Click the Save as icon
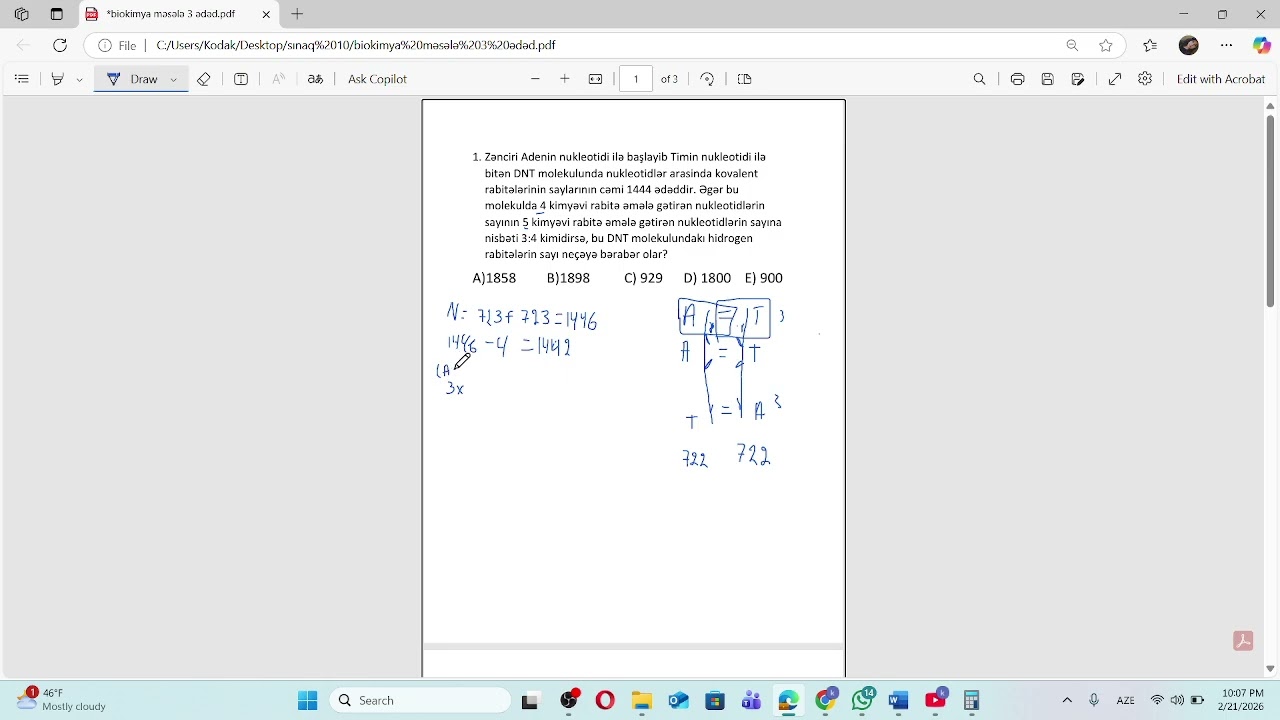 coord(1078,79)
